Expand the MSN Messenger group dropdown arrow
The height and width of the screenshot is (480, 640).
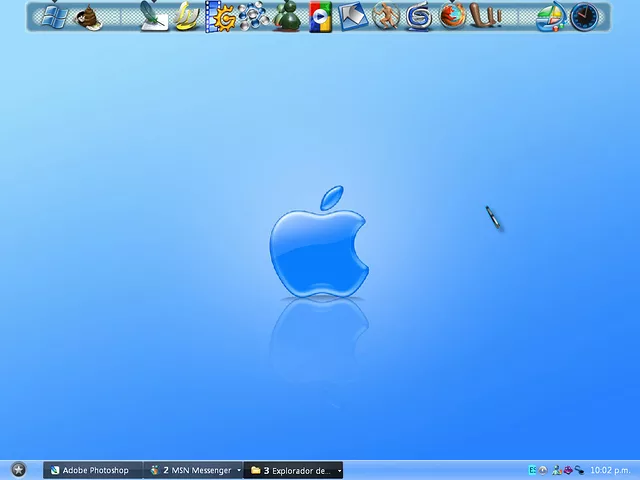pos(239,470)
